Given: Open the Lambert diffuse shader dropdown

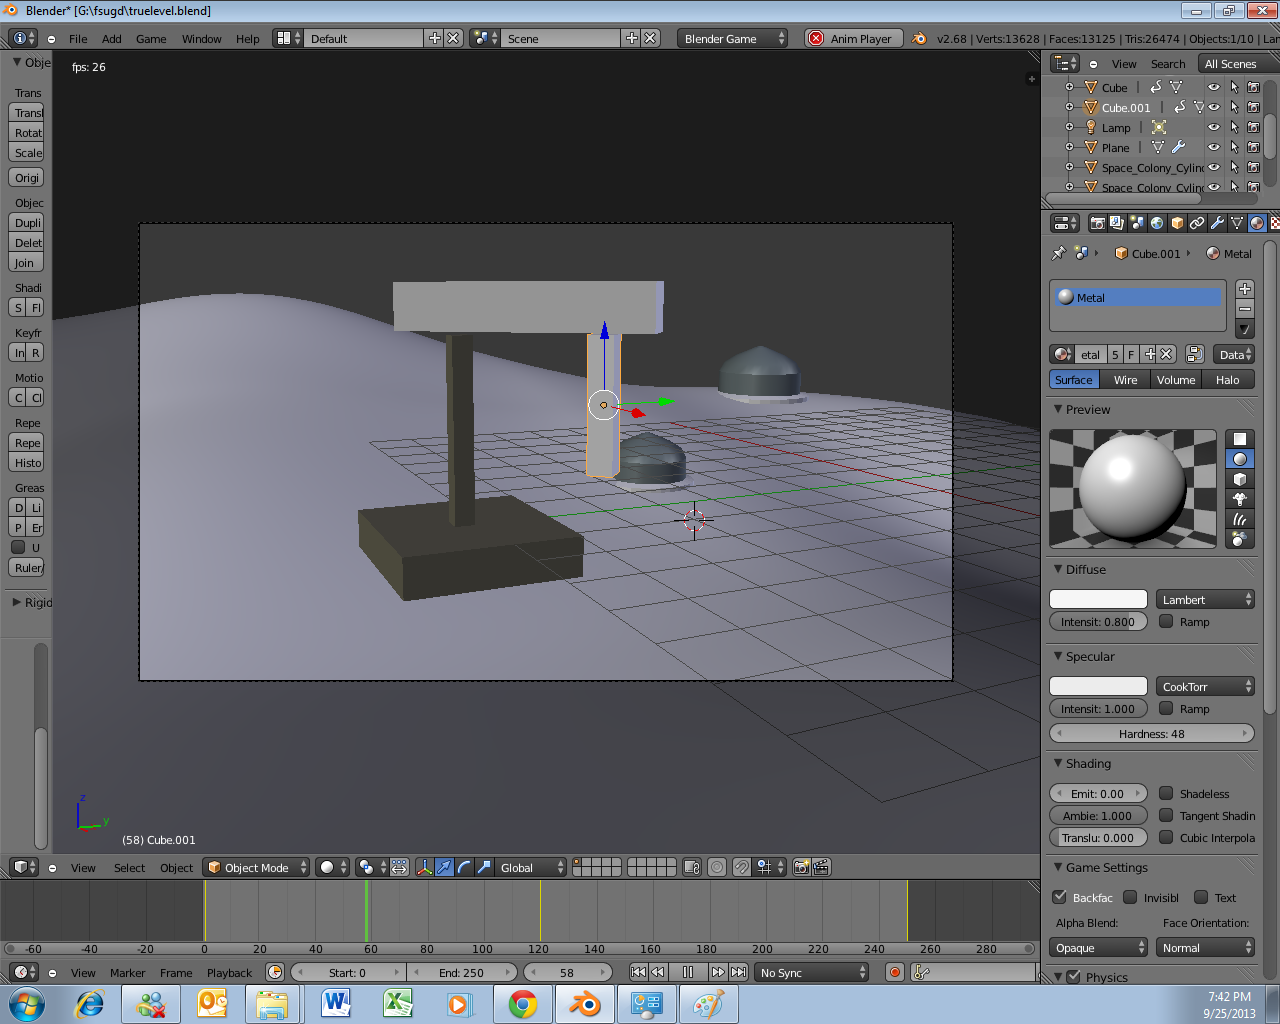Looking at the screenshot, I should [1205, 599].
